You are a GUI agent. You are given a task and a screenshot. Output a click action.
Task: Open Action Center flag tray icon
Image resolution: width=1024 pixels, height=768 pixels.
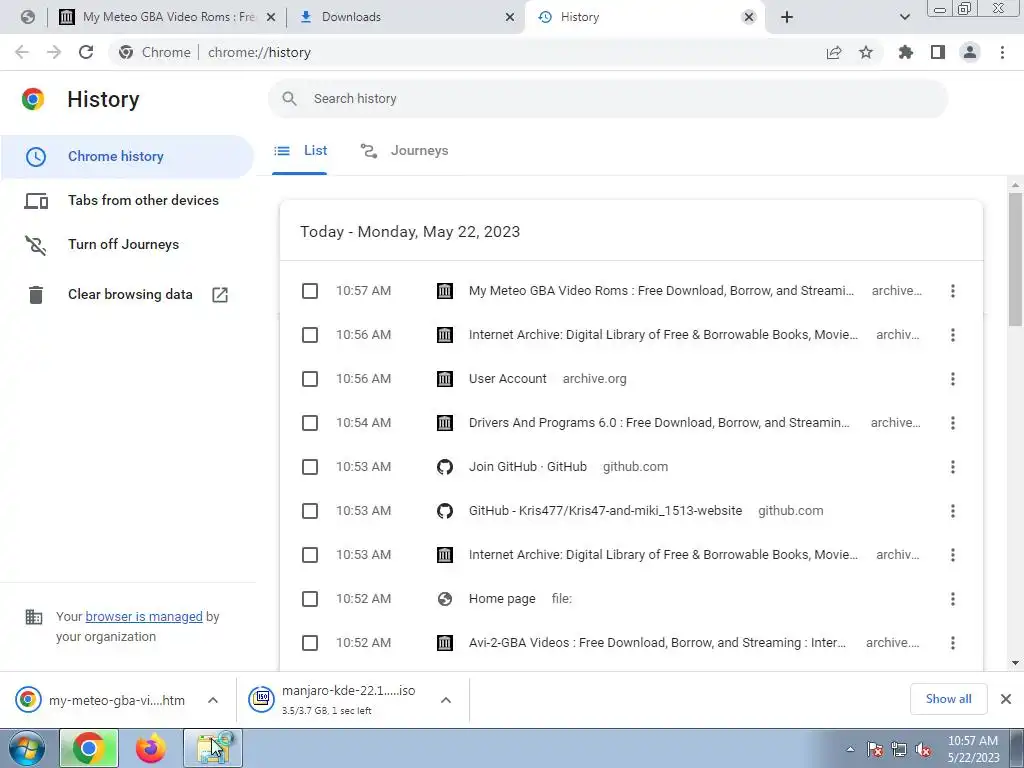tap(875, 750)
